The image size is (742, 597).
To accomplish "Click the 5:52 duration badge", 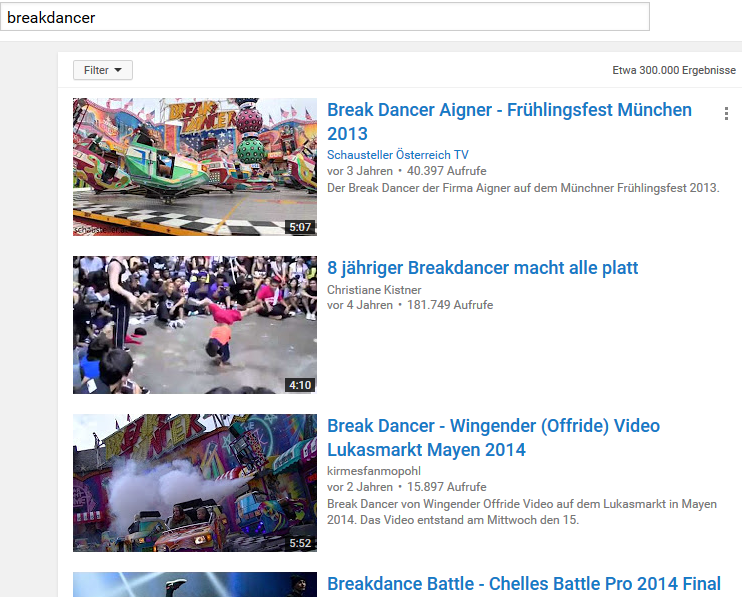I will [300, 543].
